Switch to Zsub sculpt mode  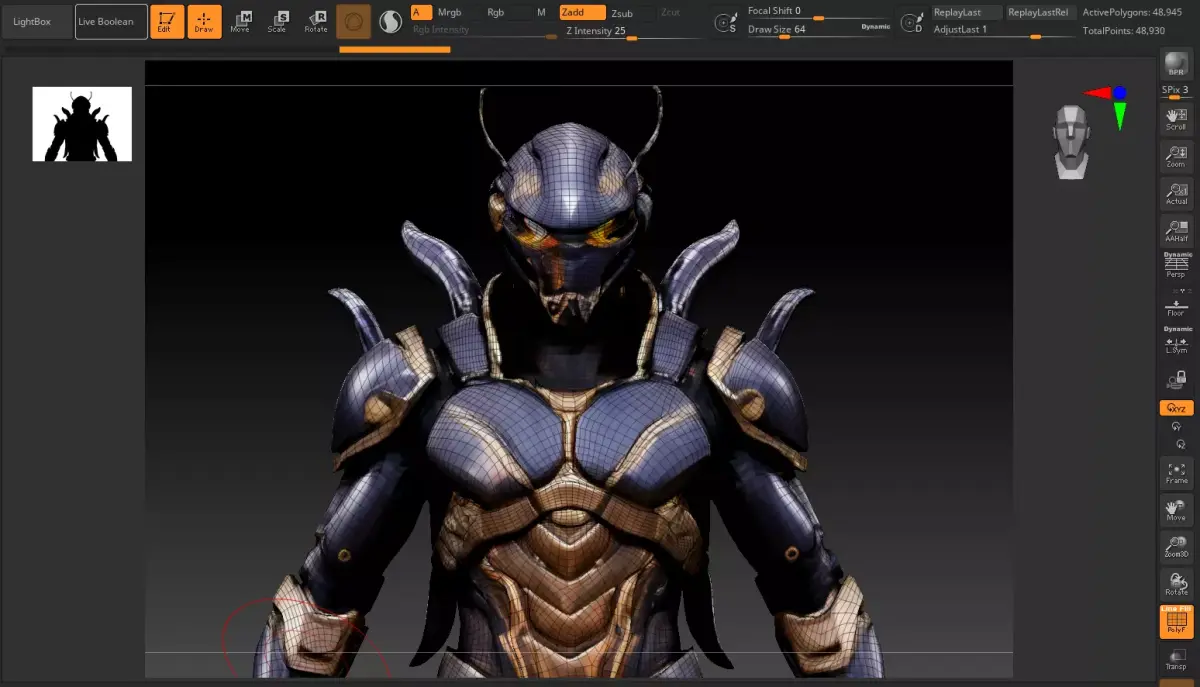622,13
